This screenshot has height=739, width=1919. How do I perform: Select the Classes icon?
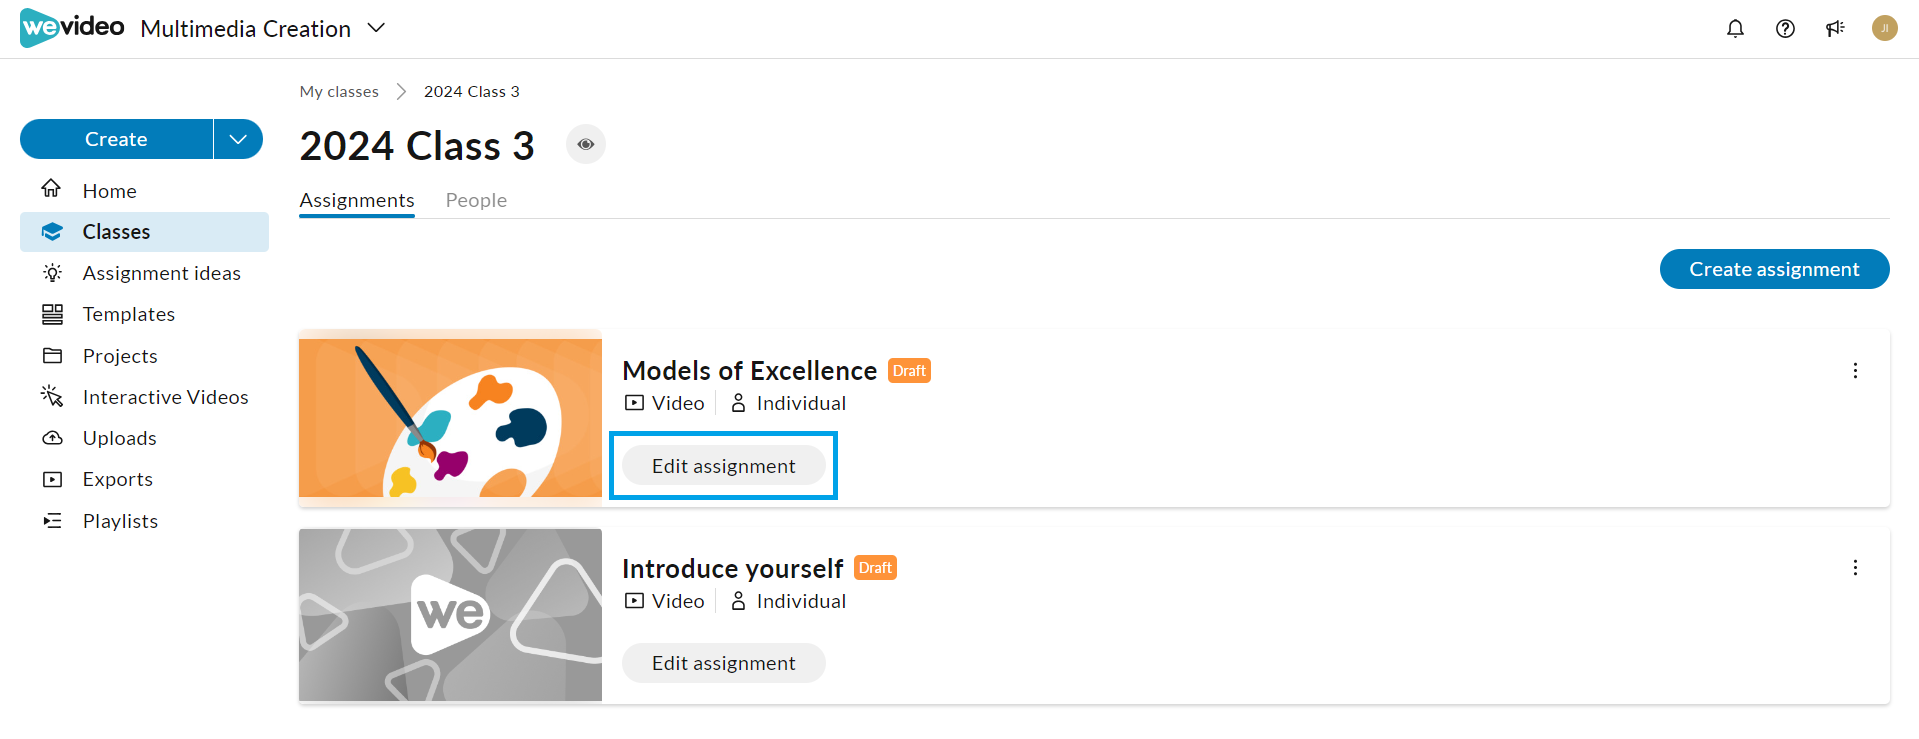point(52,231)
